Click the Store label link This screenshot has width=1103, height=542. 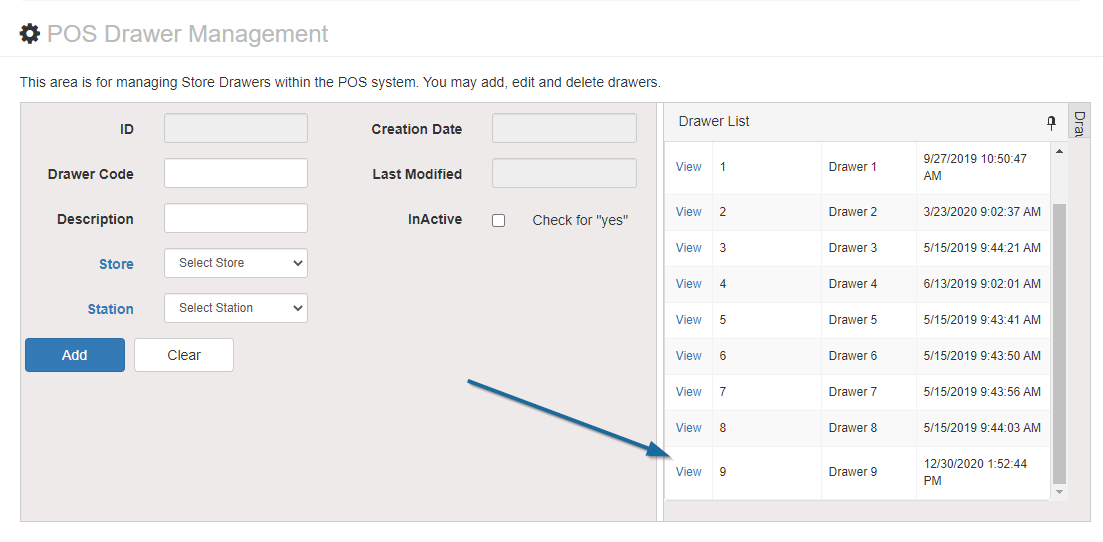[x=116, y=264]
